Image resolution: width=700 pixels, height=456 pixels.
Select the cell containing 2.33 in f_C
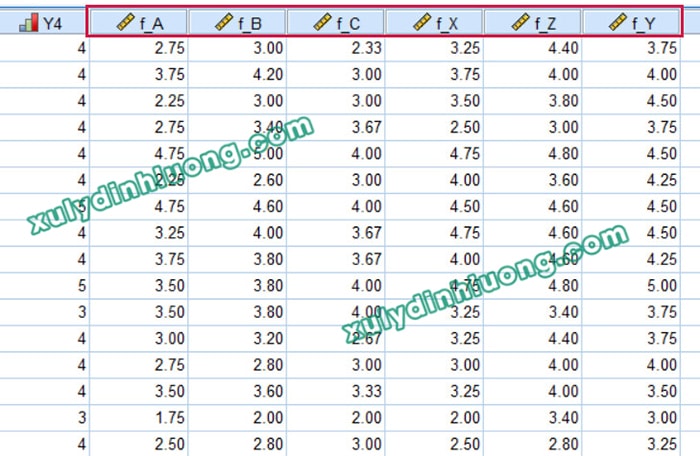point(364,46)
